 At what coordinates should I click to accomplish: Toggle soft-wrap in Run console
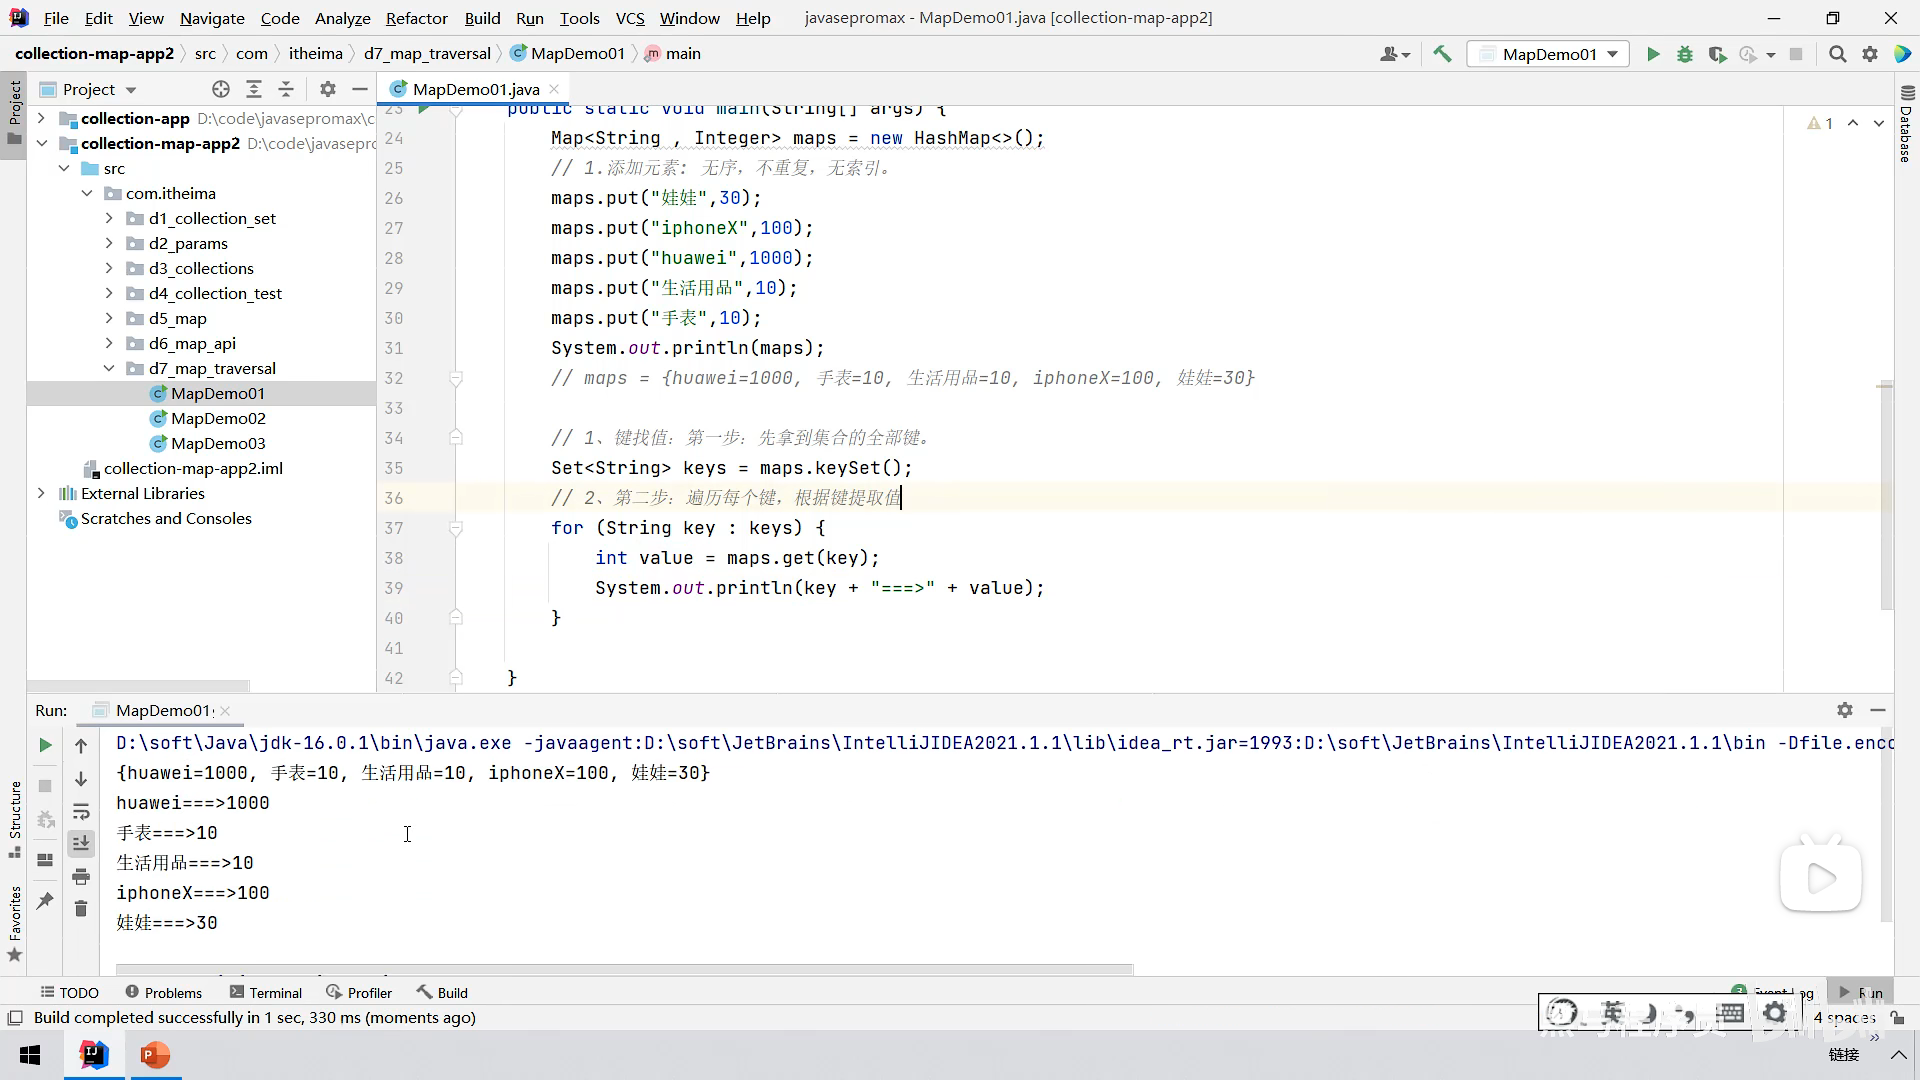tap(81, 811)
